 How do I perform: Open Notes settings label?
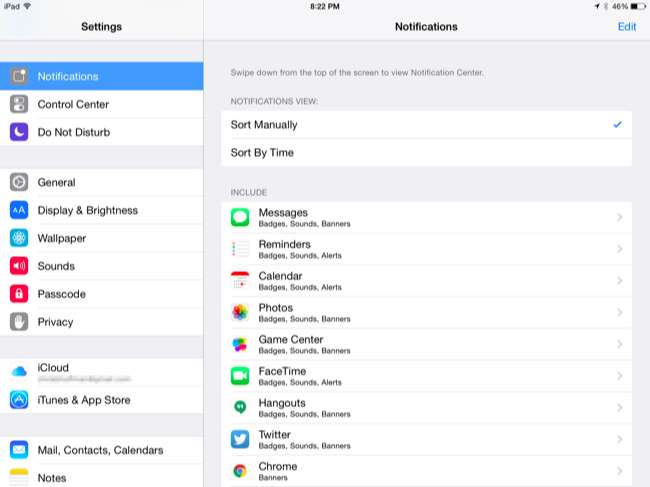click(x=52, y=478)
